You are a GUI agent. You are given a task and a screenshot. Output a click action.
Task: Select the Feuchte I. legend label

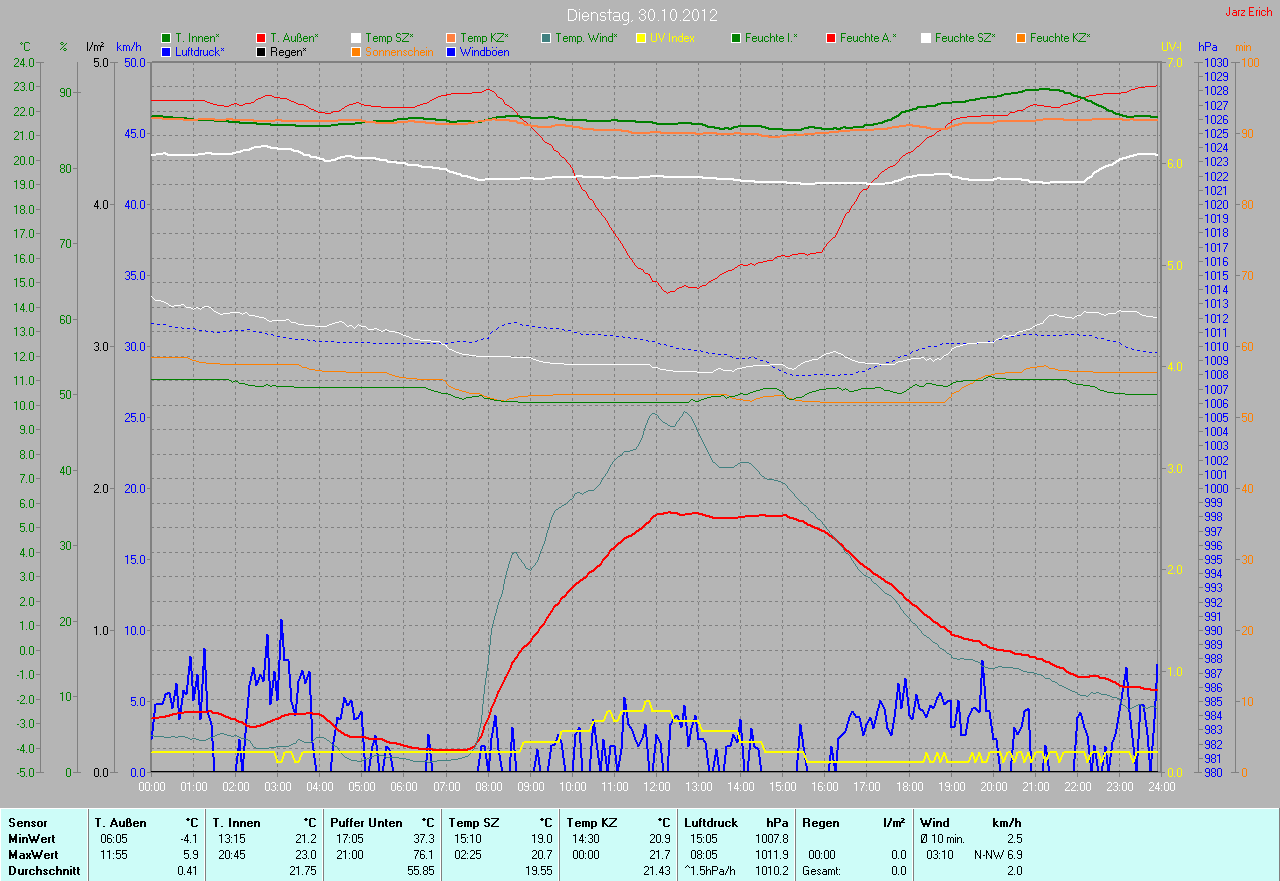(771, 38)
